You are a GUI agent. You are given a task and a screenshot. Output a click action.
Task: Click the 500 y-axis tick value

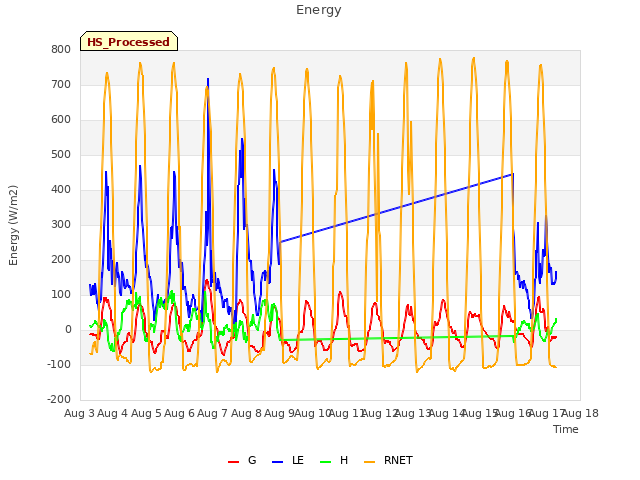tap(61, 155)
